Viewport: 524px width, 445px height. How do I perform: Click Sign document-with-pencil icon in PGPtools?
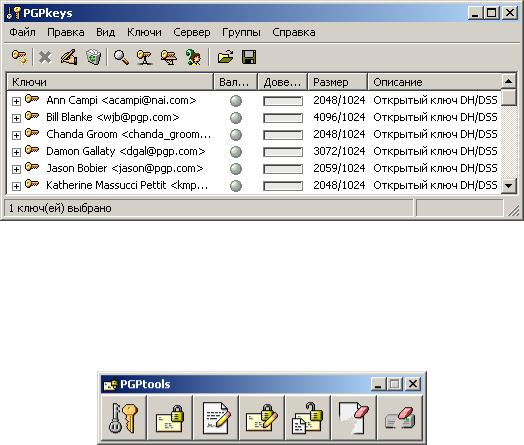click(216, 418)
